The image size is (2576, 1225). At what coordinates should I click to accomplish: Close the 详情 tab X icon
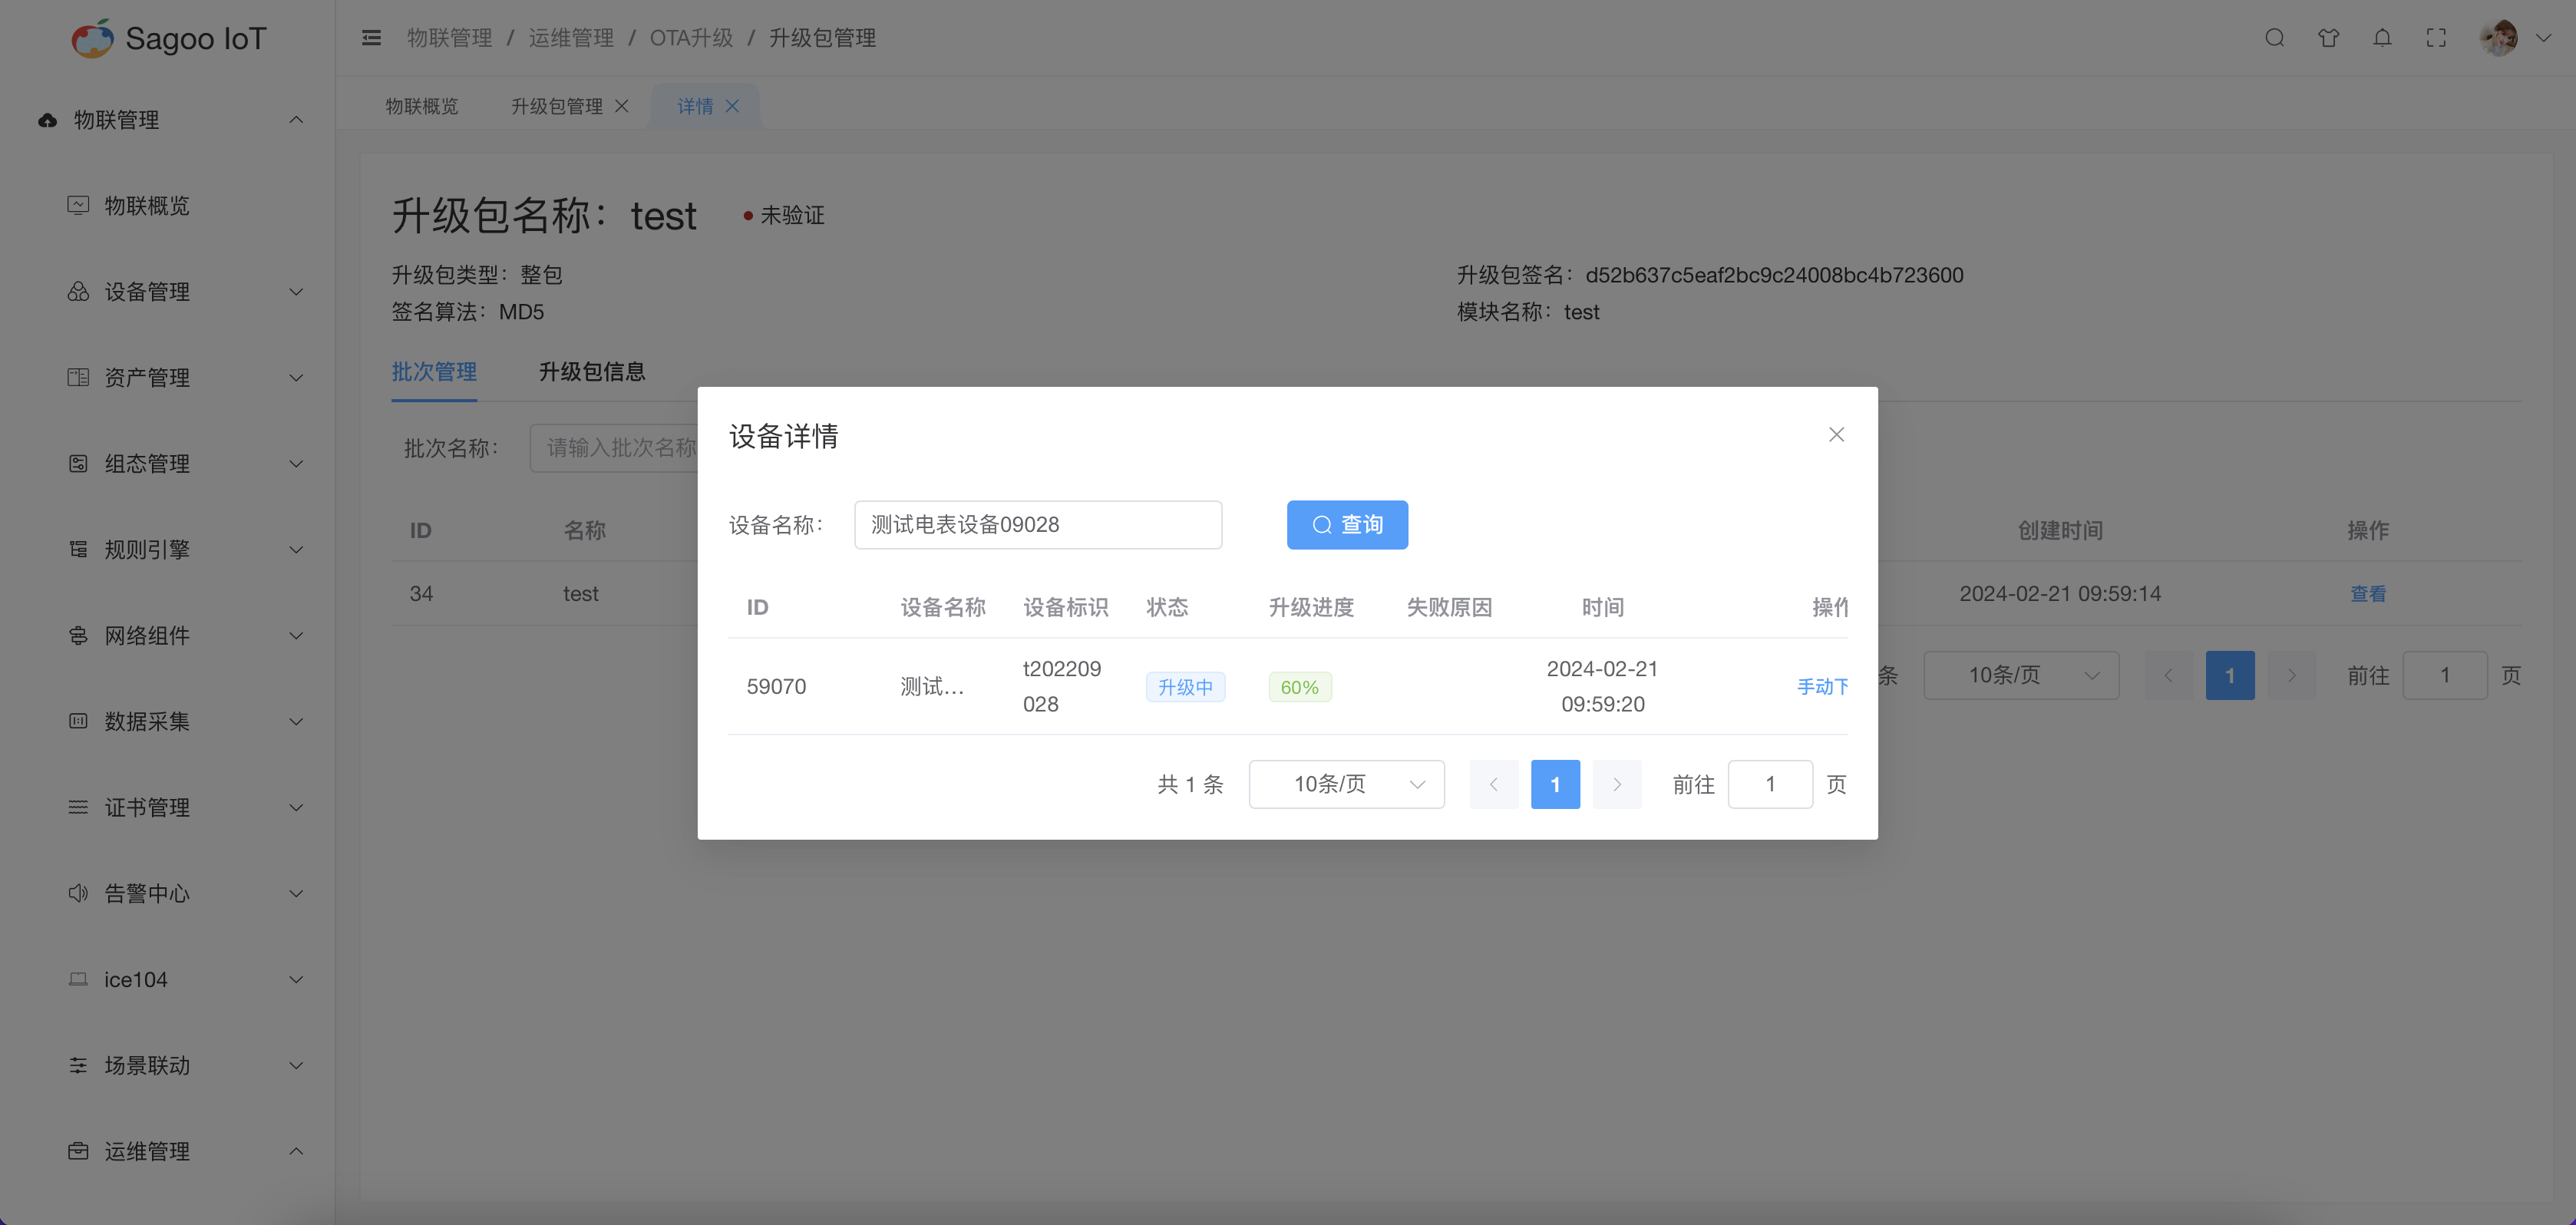(x=732, y=106)
